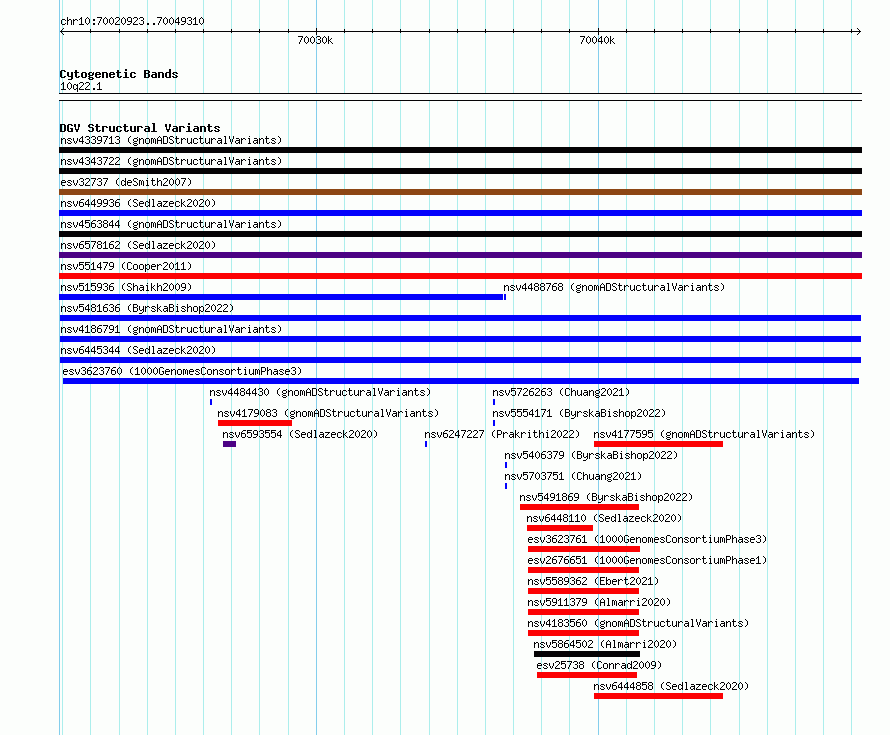890x735 pixels.
Task: Open nsv5406379 ByrskaBishop2022 label
Action: [591, 455]
